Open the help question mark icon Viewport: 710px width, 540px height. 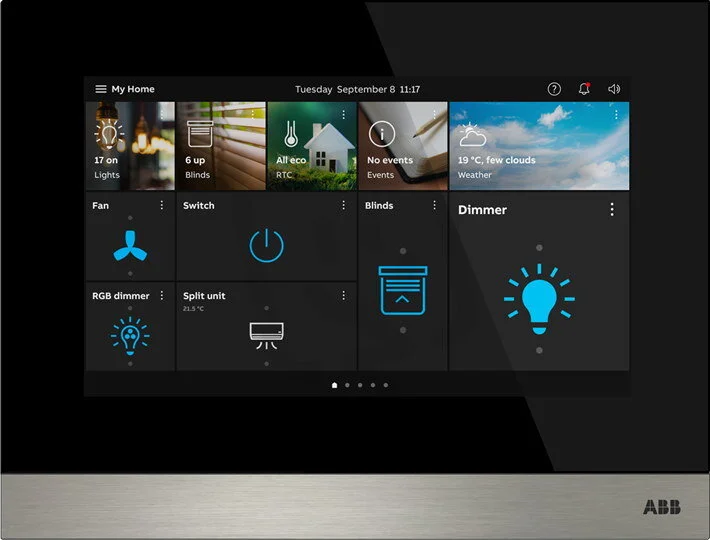[x=554, y=89]
